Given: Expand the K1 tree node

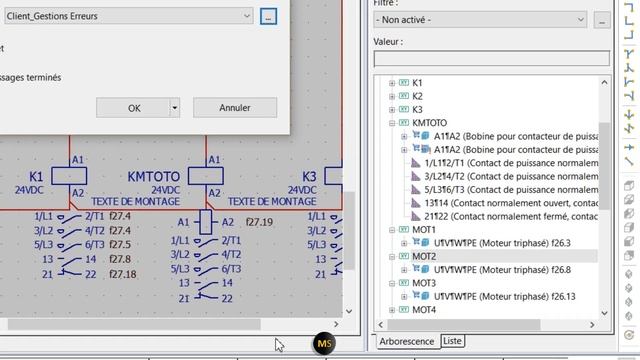Looking at the screenshot, I should coord(392,83).
